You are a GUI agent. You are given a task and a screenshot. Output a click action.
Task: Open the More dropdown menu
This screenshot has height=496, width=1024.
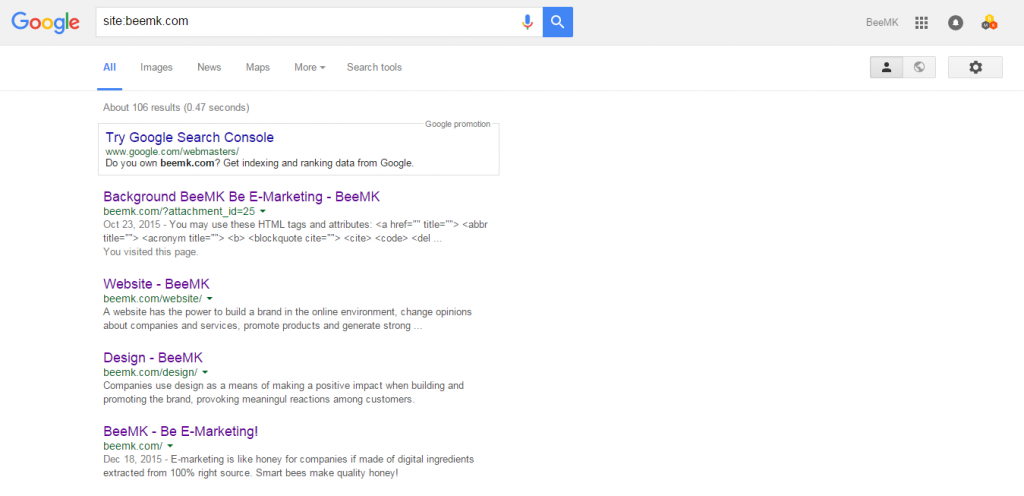[310, 67]
